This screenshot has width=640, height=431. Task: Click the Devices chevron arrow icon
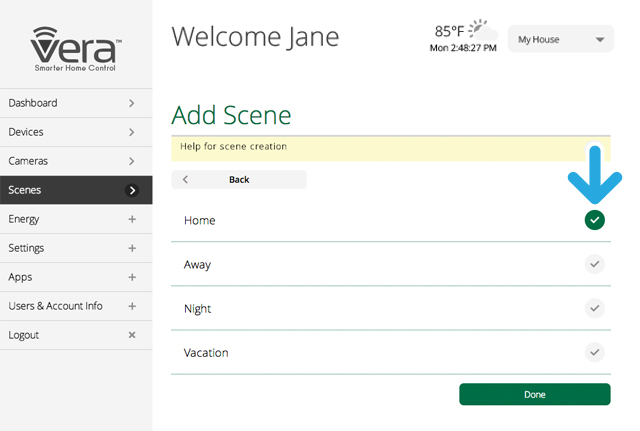pyautogui.click(x=132, y=132)
